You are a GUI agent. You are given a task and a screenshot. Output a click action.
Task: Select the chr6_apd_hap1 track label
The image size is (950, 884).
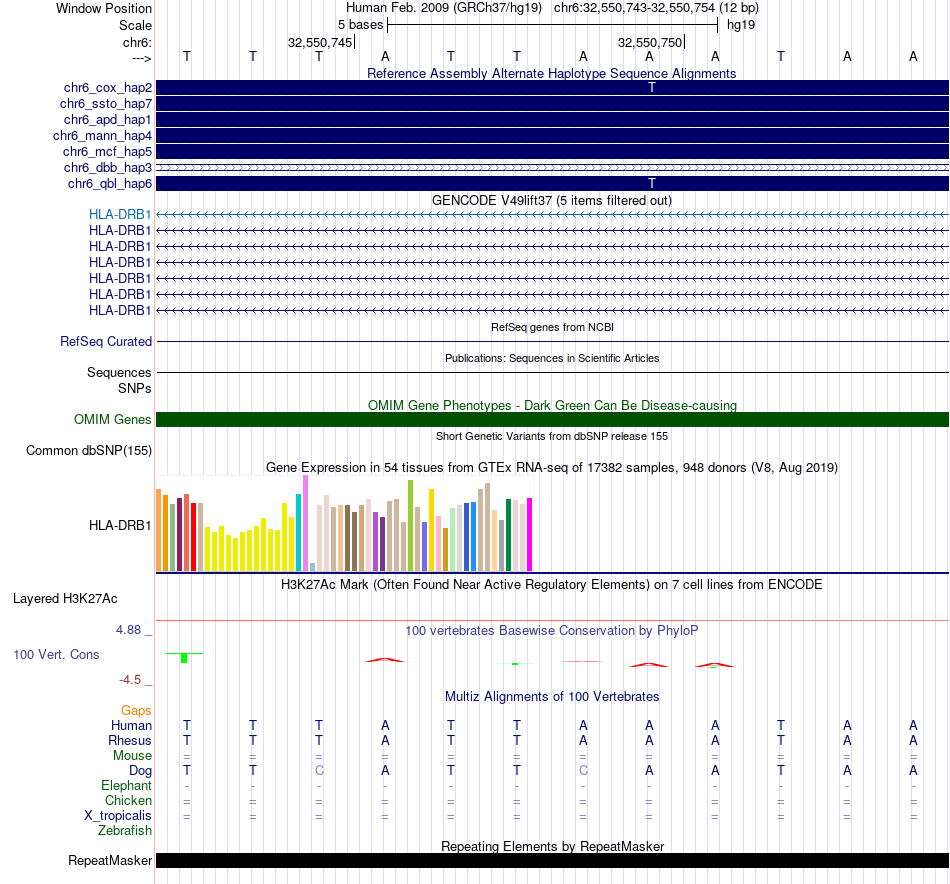tap(107, 119)
